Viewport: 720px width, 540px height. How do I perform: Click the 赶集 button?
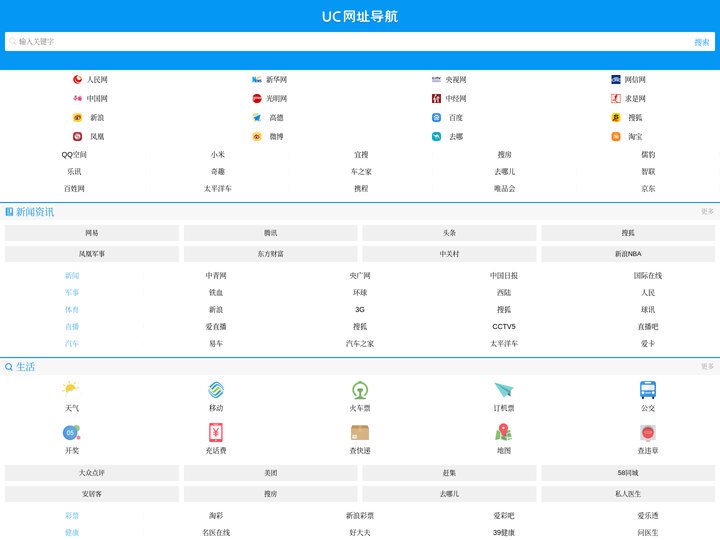(449, 472)
